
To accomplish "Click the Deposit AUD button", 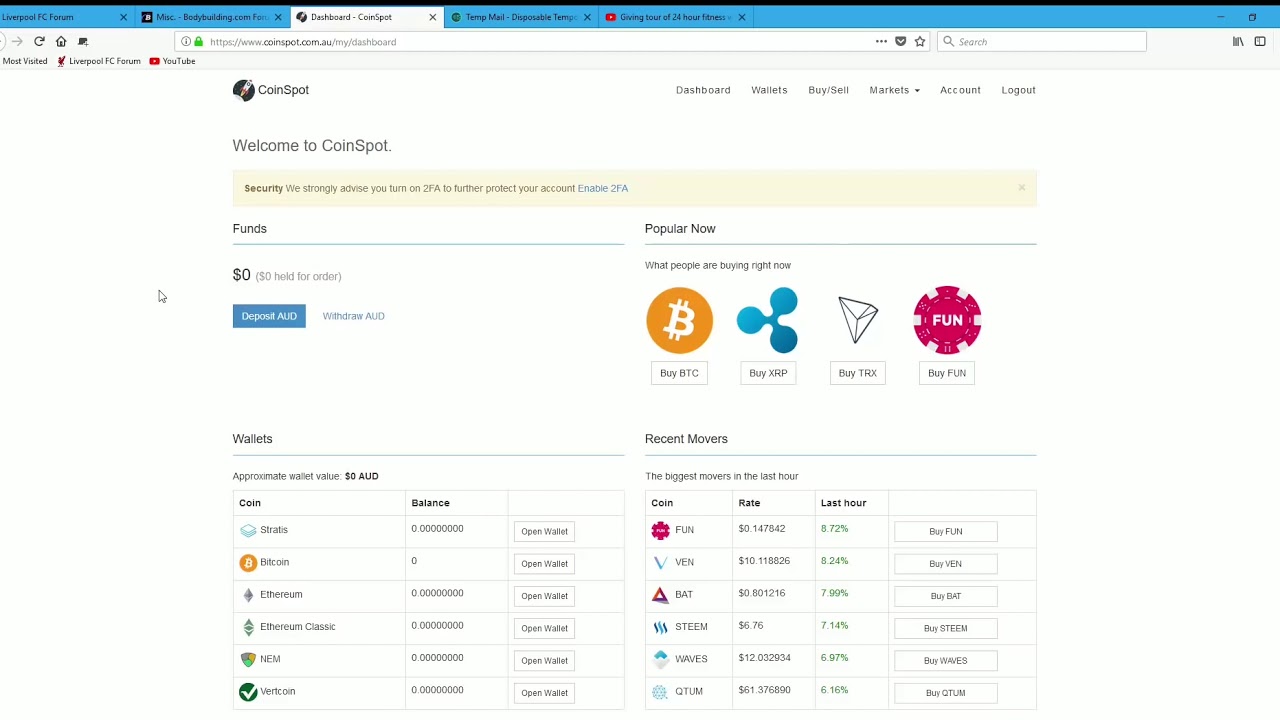I will coord(269,316).
